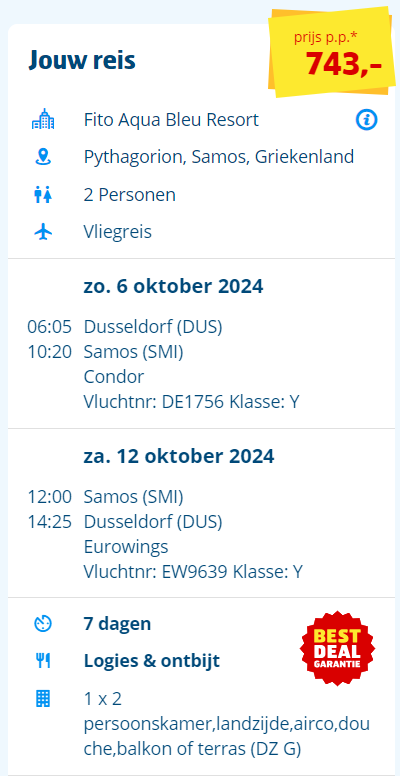Click the room description text

[x=227, y=724]
